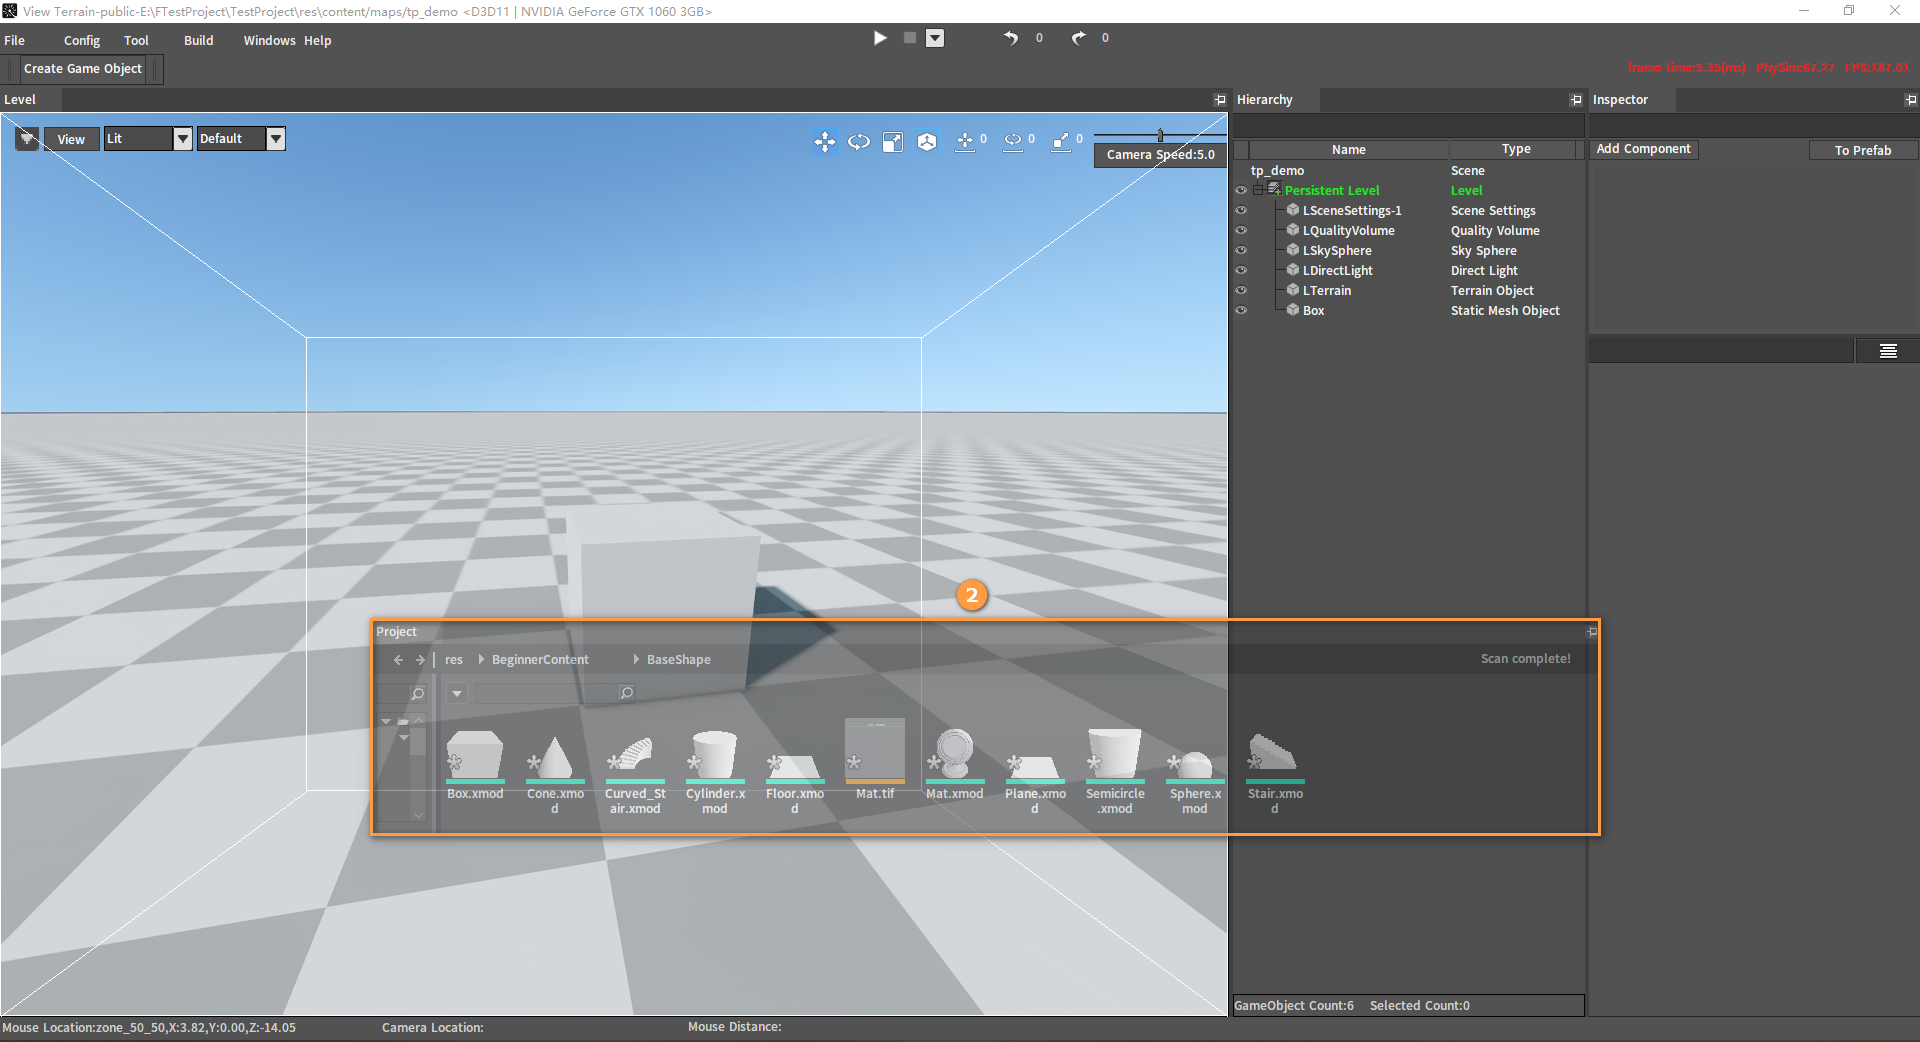The image size is (1920, 1042).
Task: Click the Play button in the toolbar
Action: coord(880,38)
